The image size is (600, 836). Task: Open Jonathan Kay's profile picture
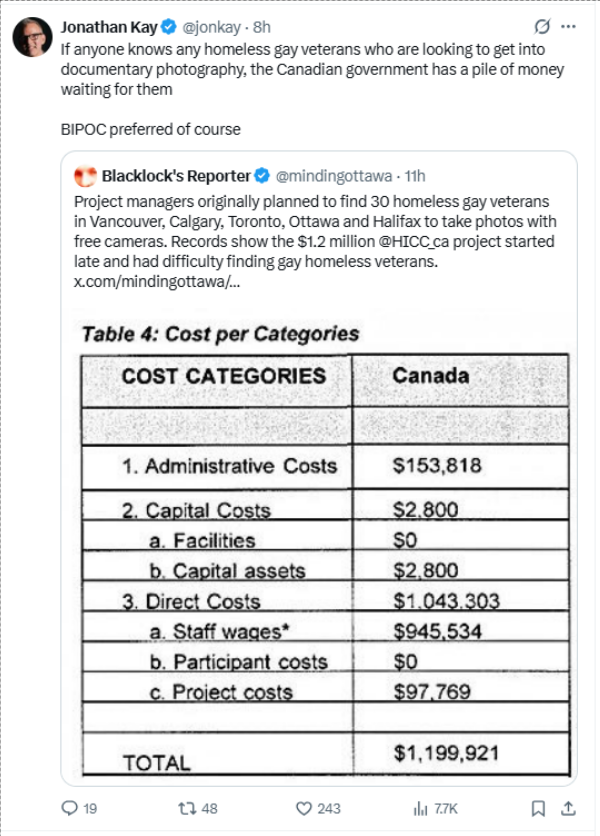pyautogui.click(x=31, y=36)
